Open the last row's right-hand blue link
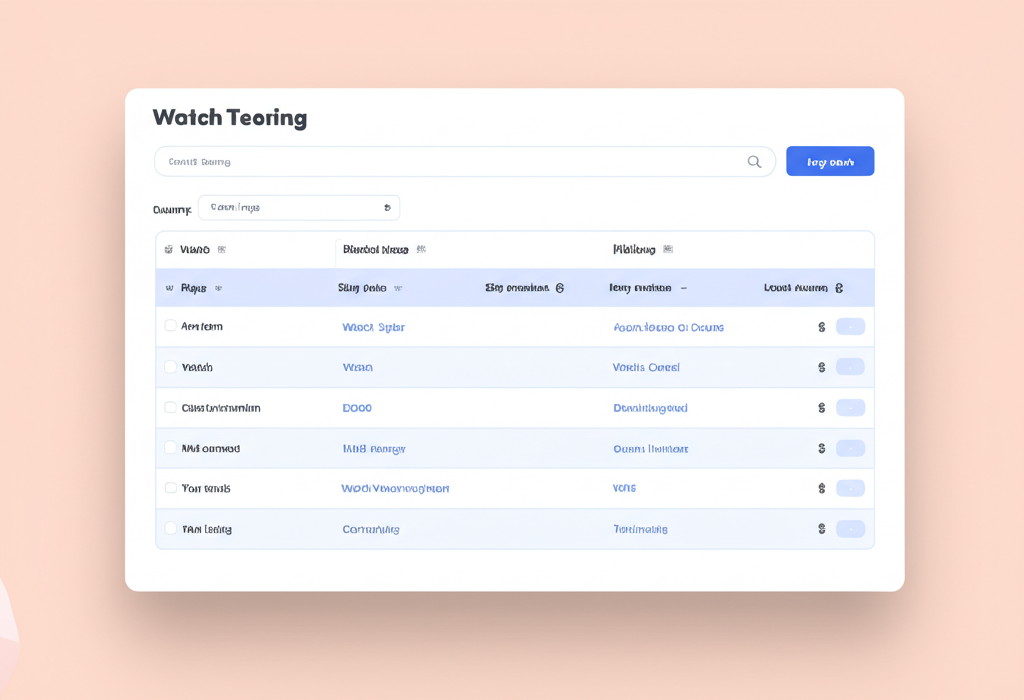This screenshot has height=700, width=1024. point(640,529)
